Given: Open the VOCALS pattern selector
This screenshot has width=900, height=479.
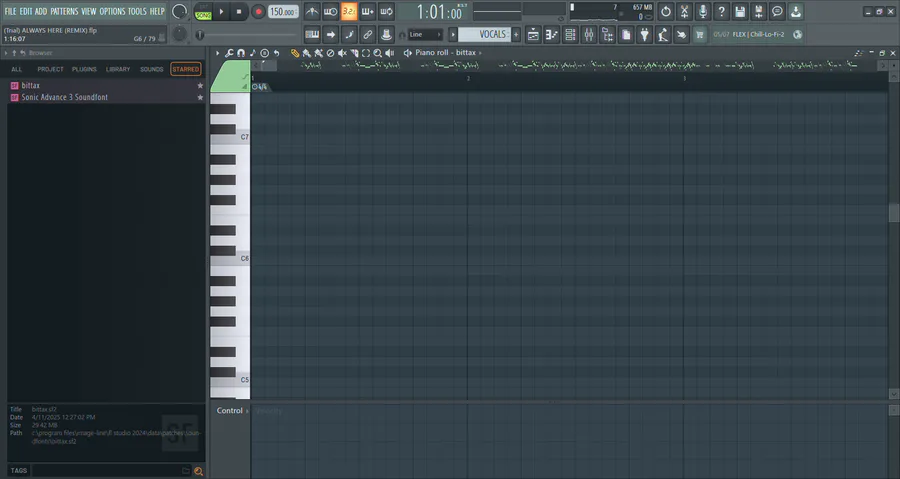Looking at the screenshot, I should pos(486,34).
